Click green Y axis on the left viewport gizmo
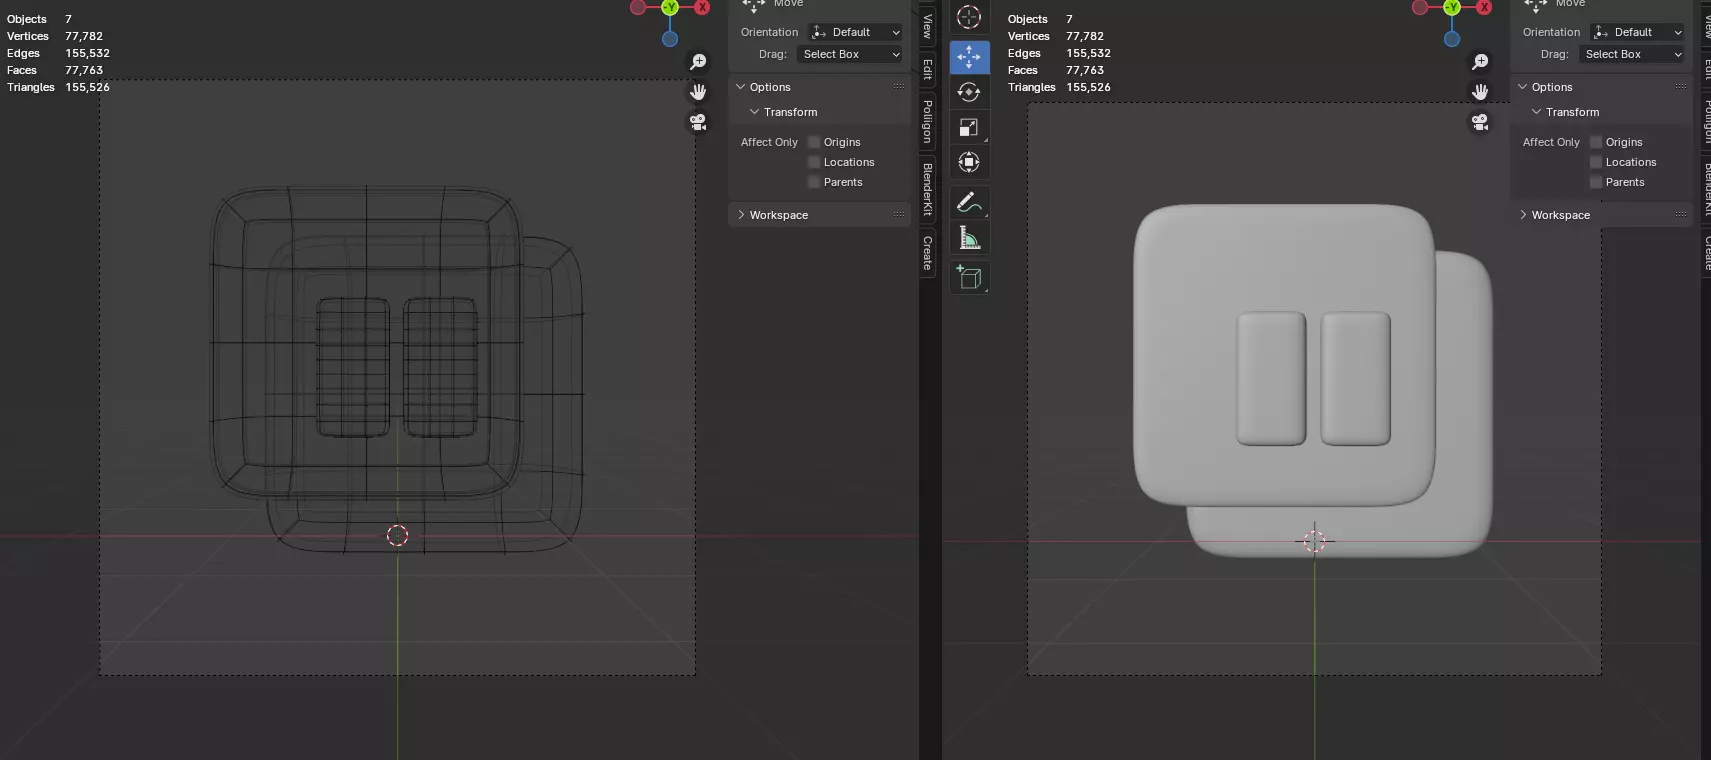Screen dimensions: 1711x760 (670, 7)
